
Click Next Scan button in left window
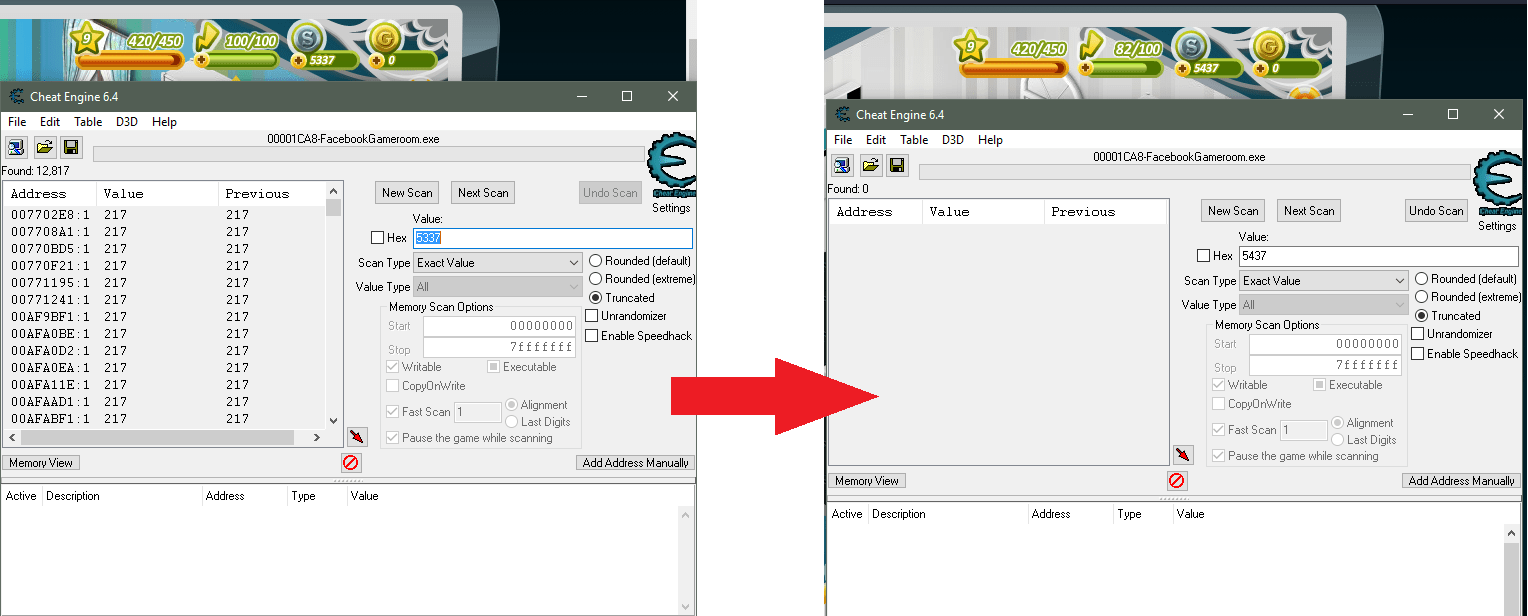click(x=483, y=193)
